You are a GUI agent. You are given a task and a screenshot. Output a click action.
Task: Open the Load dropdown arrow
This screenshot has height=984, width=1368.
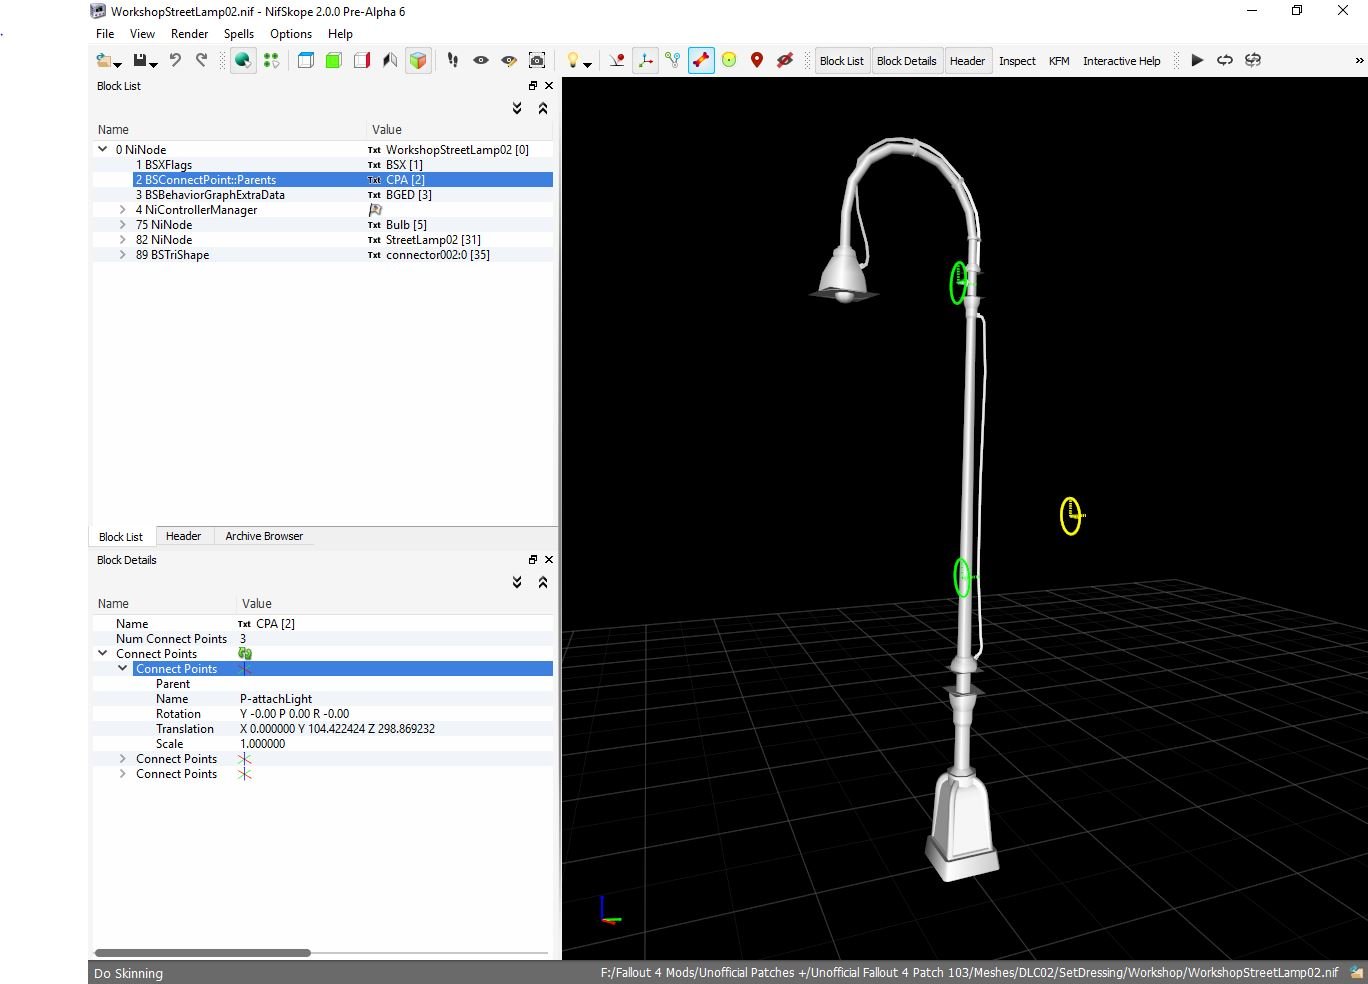[x=118, y=65]
